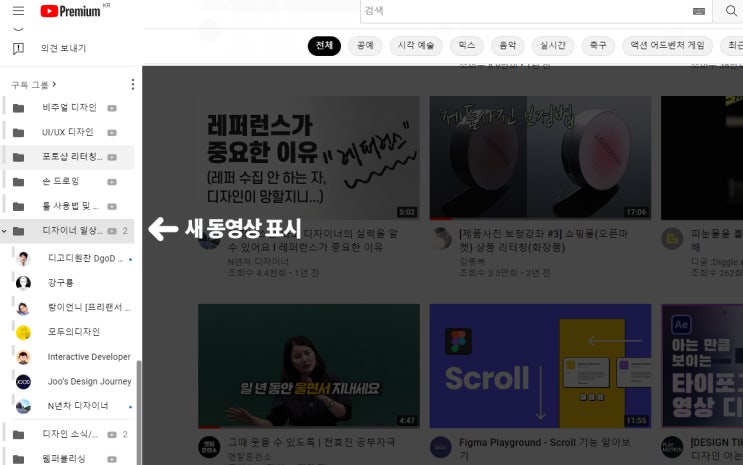Open 디고디원찬 DgoD channel name

click(86, 259)
